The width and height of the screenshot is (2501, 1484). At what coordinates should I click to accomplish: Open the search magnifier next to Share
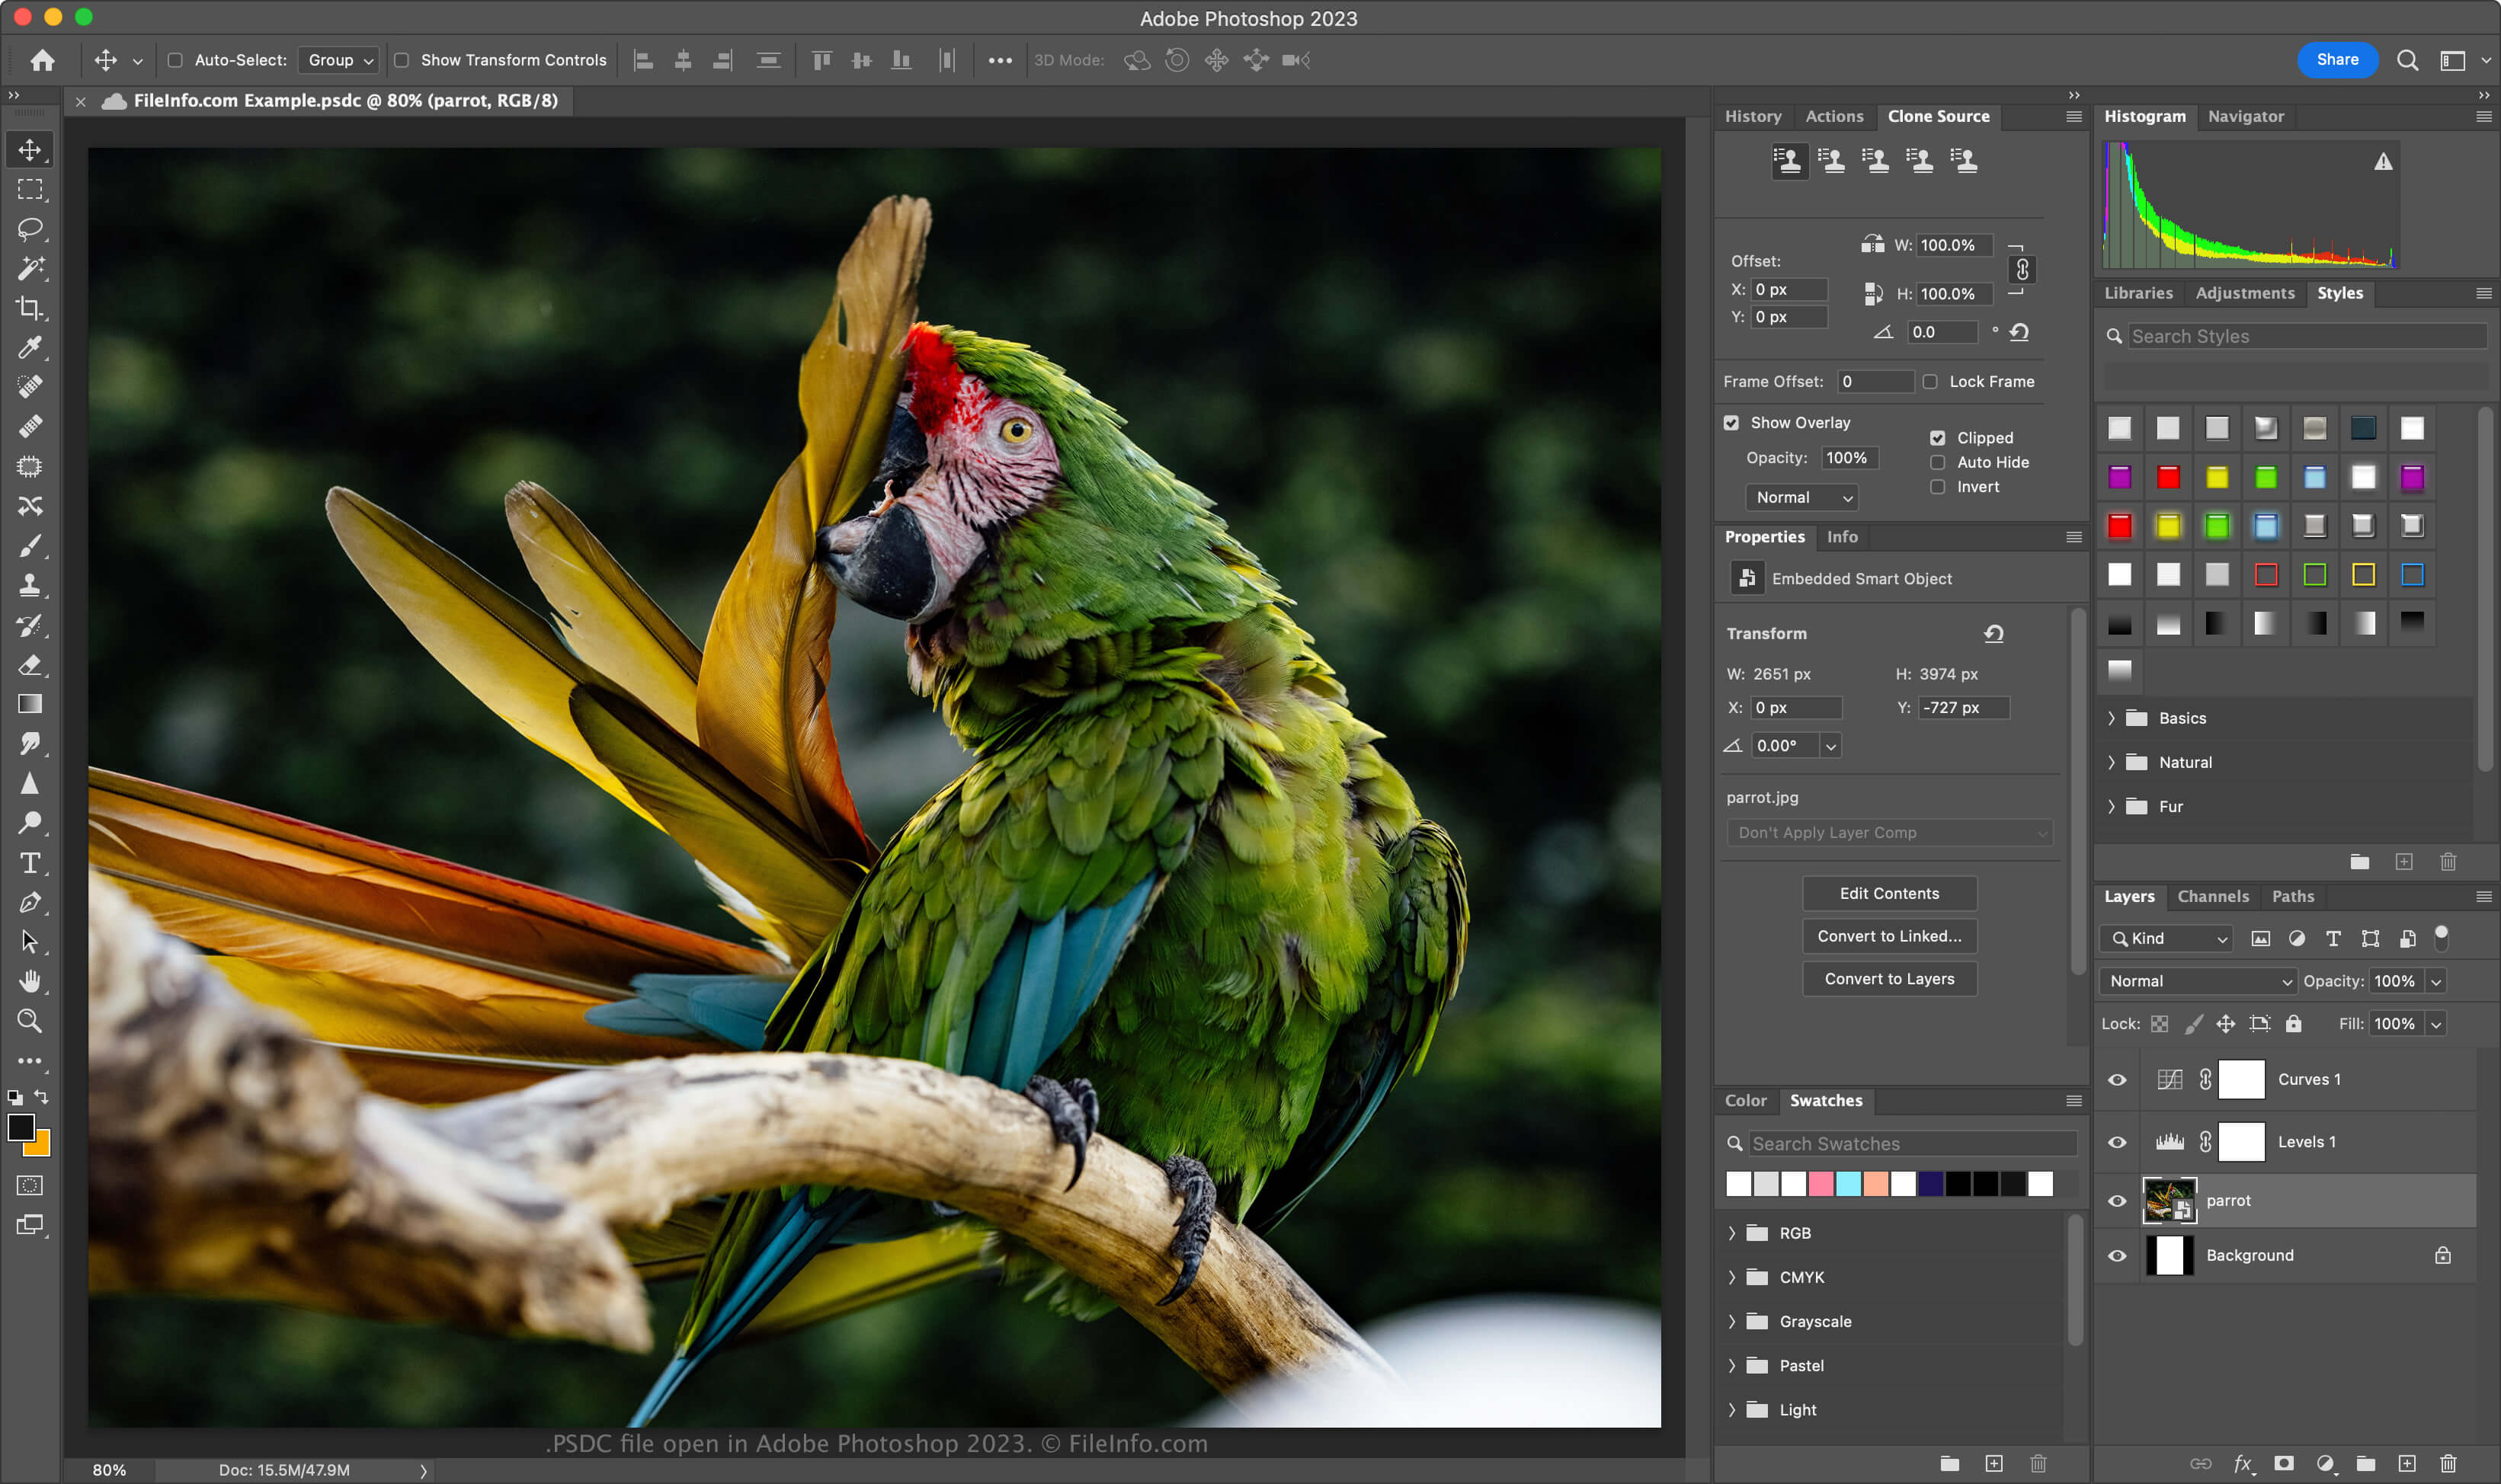(x=2407, y=60)
